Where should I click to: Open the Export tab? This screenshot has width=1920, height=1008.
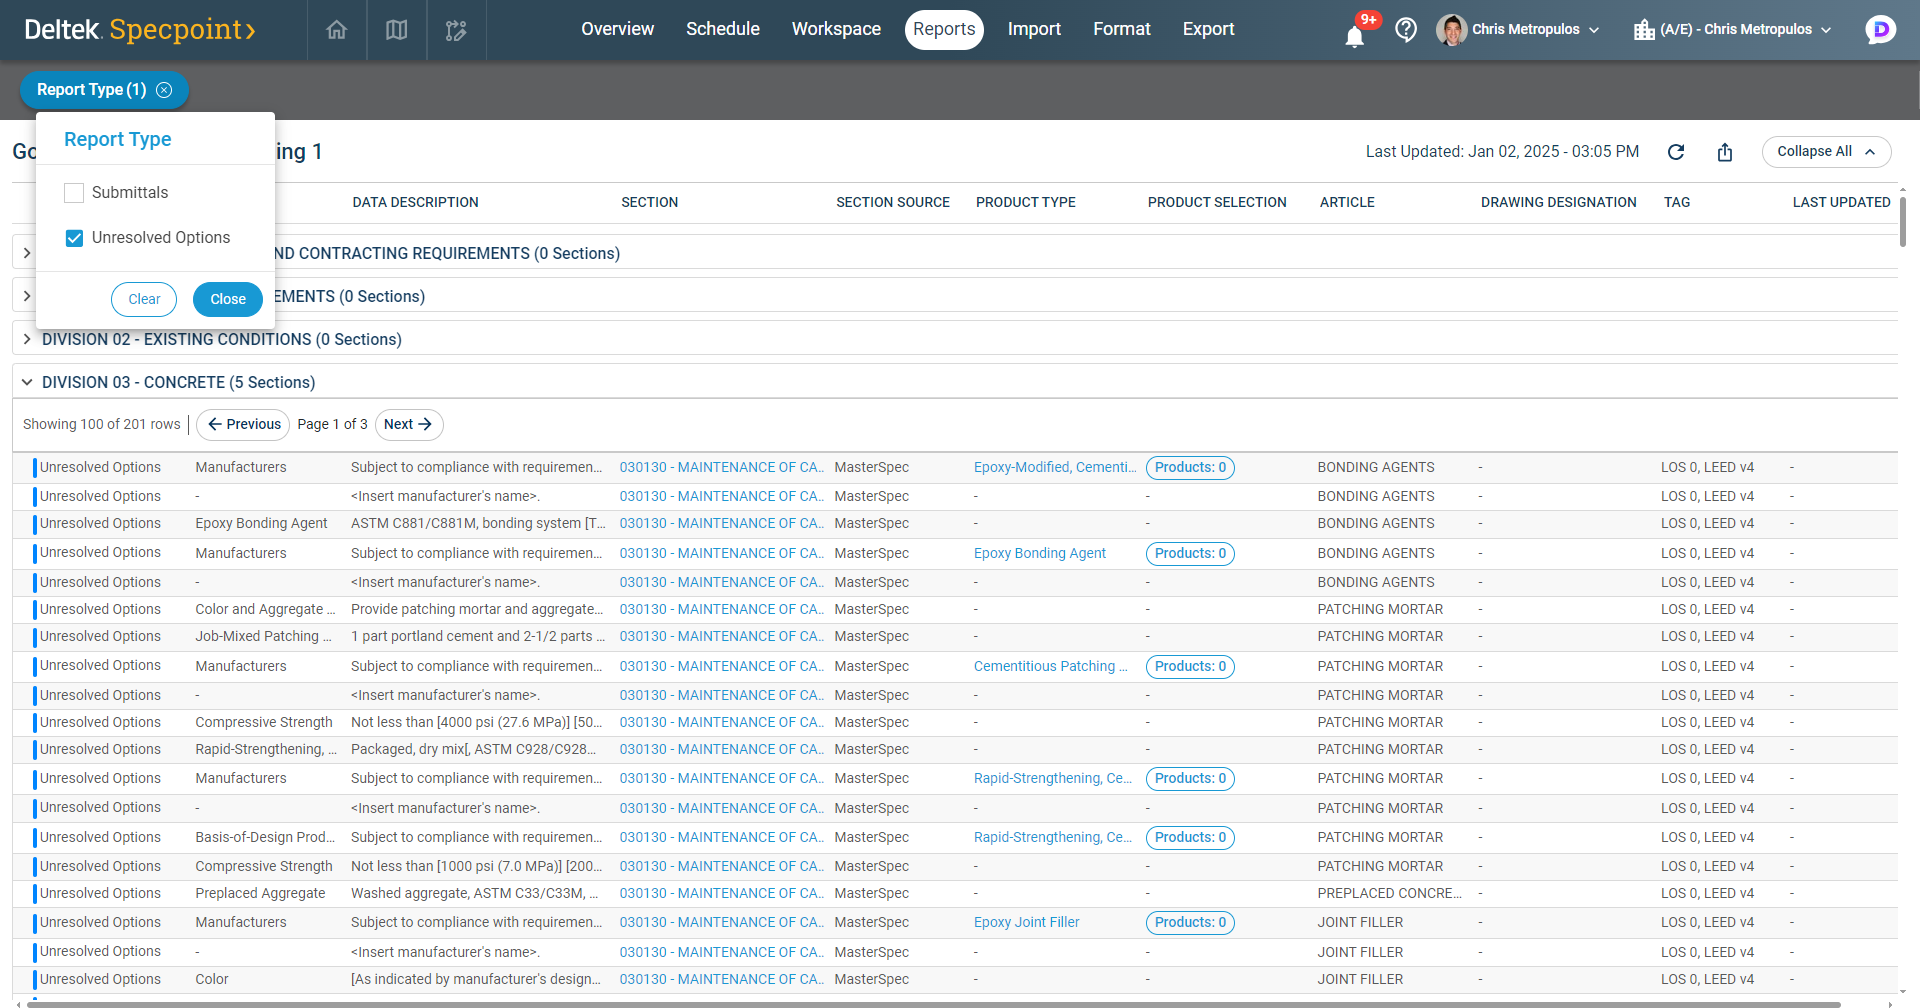[x=1208, y=30]
